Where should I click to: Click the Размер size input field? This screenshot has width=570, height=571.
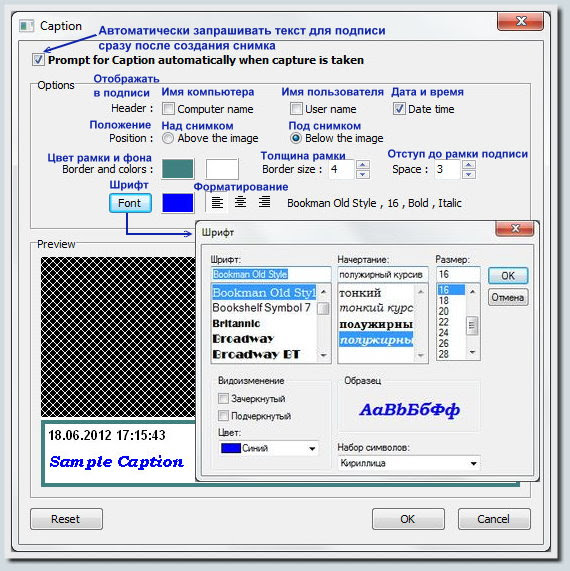[x=458, y=274]
